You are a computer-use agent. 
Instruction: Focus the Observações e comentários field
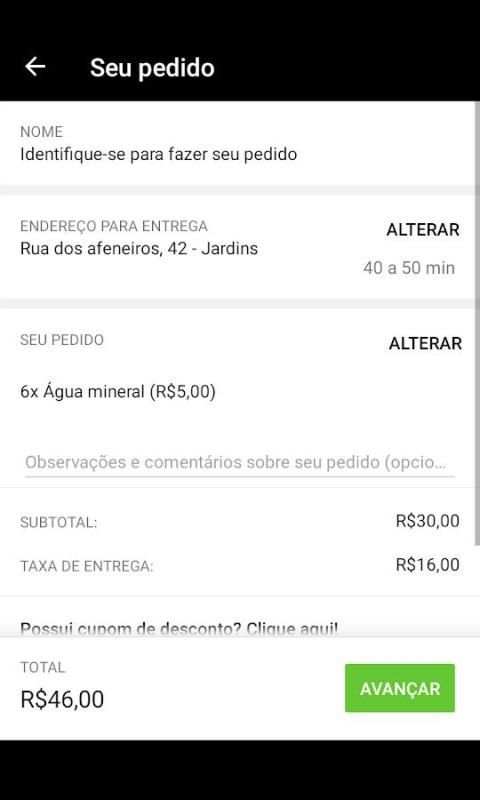click(x=239, y=463)
